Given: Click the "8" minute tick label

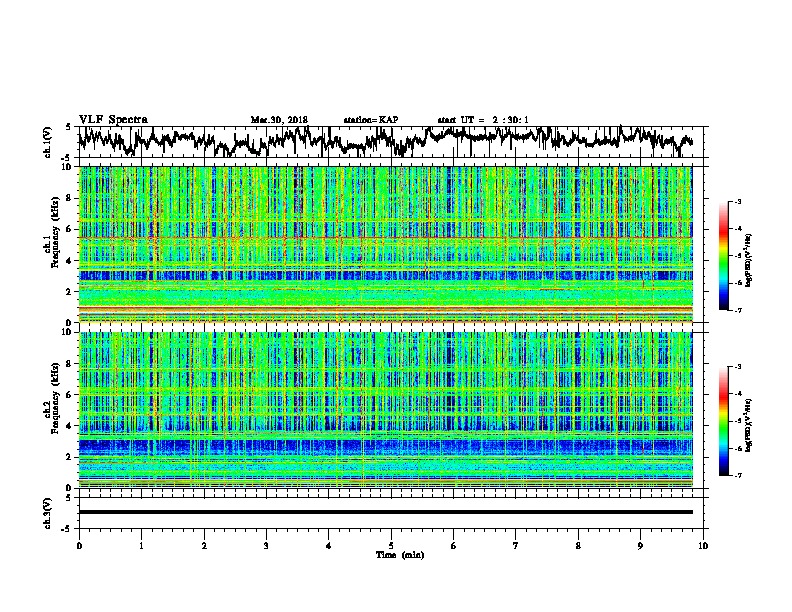Looking at the screenshot, I should click(578, 546).
